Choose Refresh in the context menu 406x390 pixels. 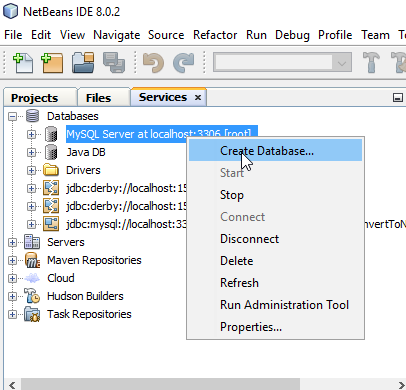275,283
